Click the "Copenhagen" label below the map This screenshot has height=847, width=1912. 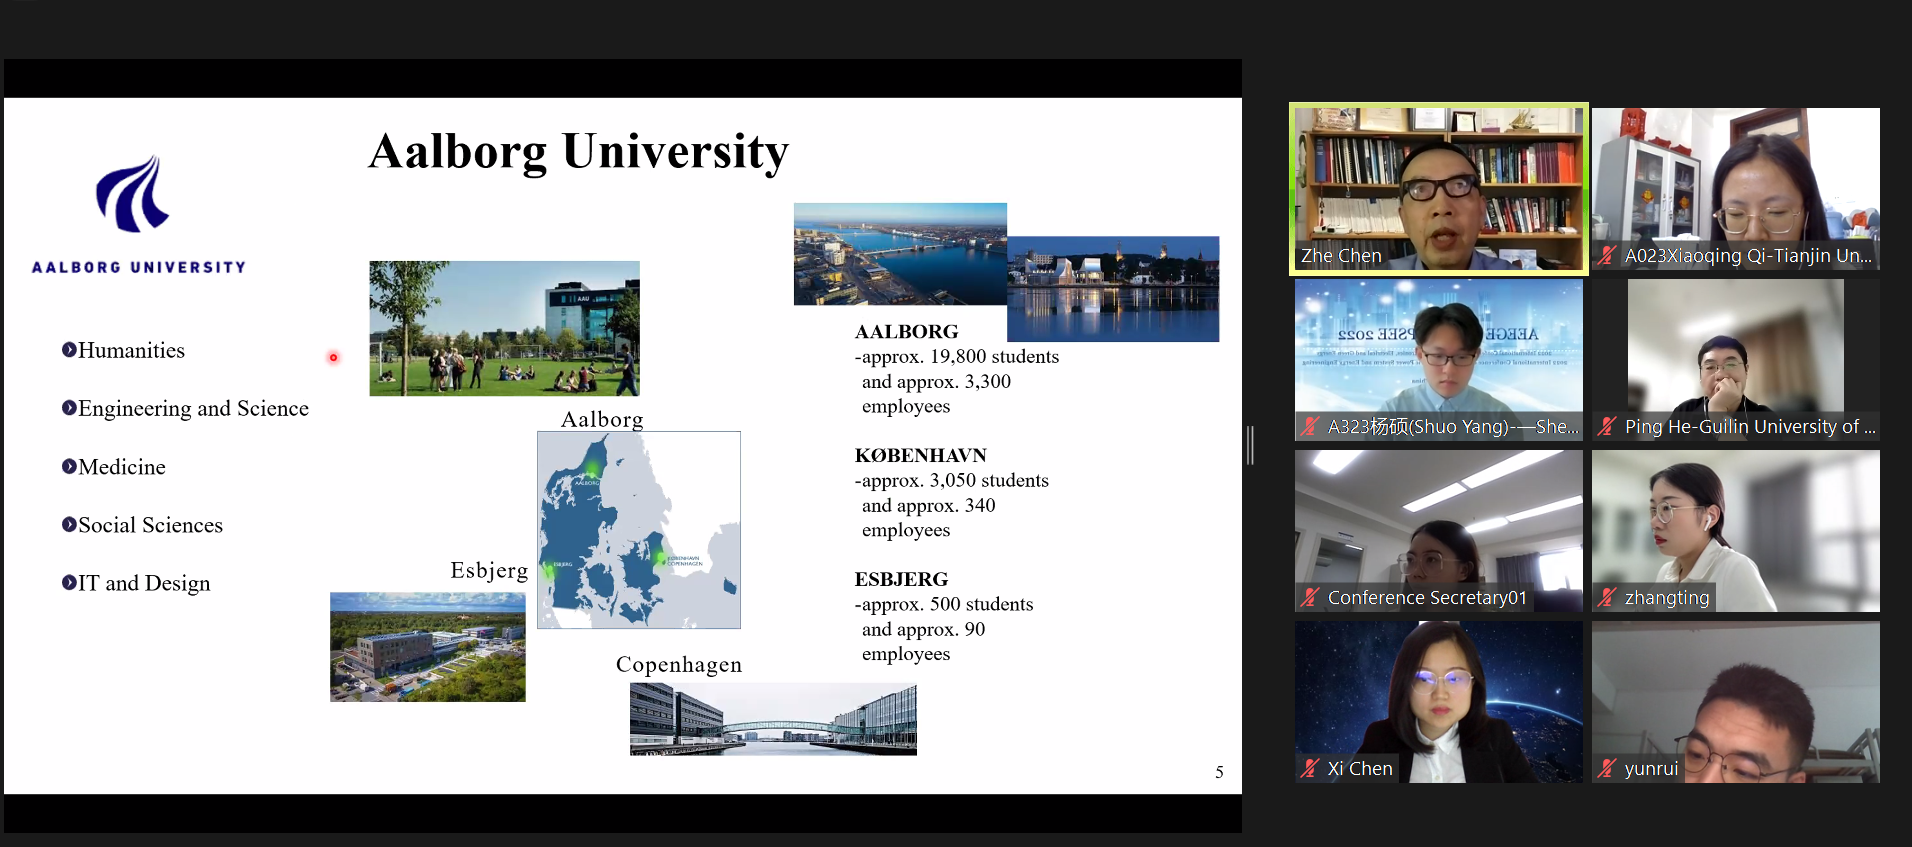(x=679, y=665)
